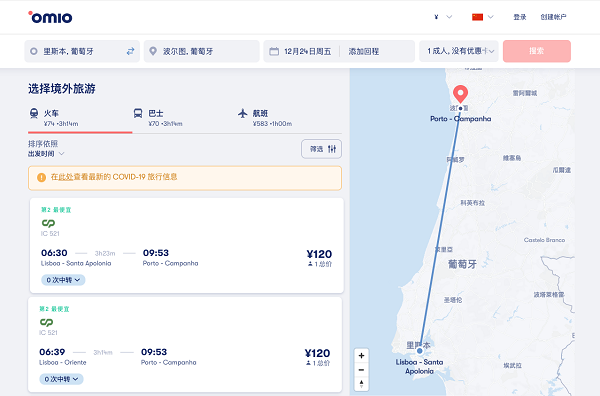Open the calendar date icon
The height and width of the screenshot is (396, 600).
pos(274,51)
